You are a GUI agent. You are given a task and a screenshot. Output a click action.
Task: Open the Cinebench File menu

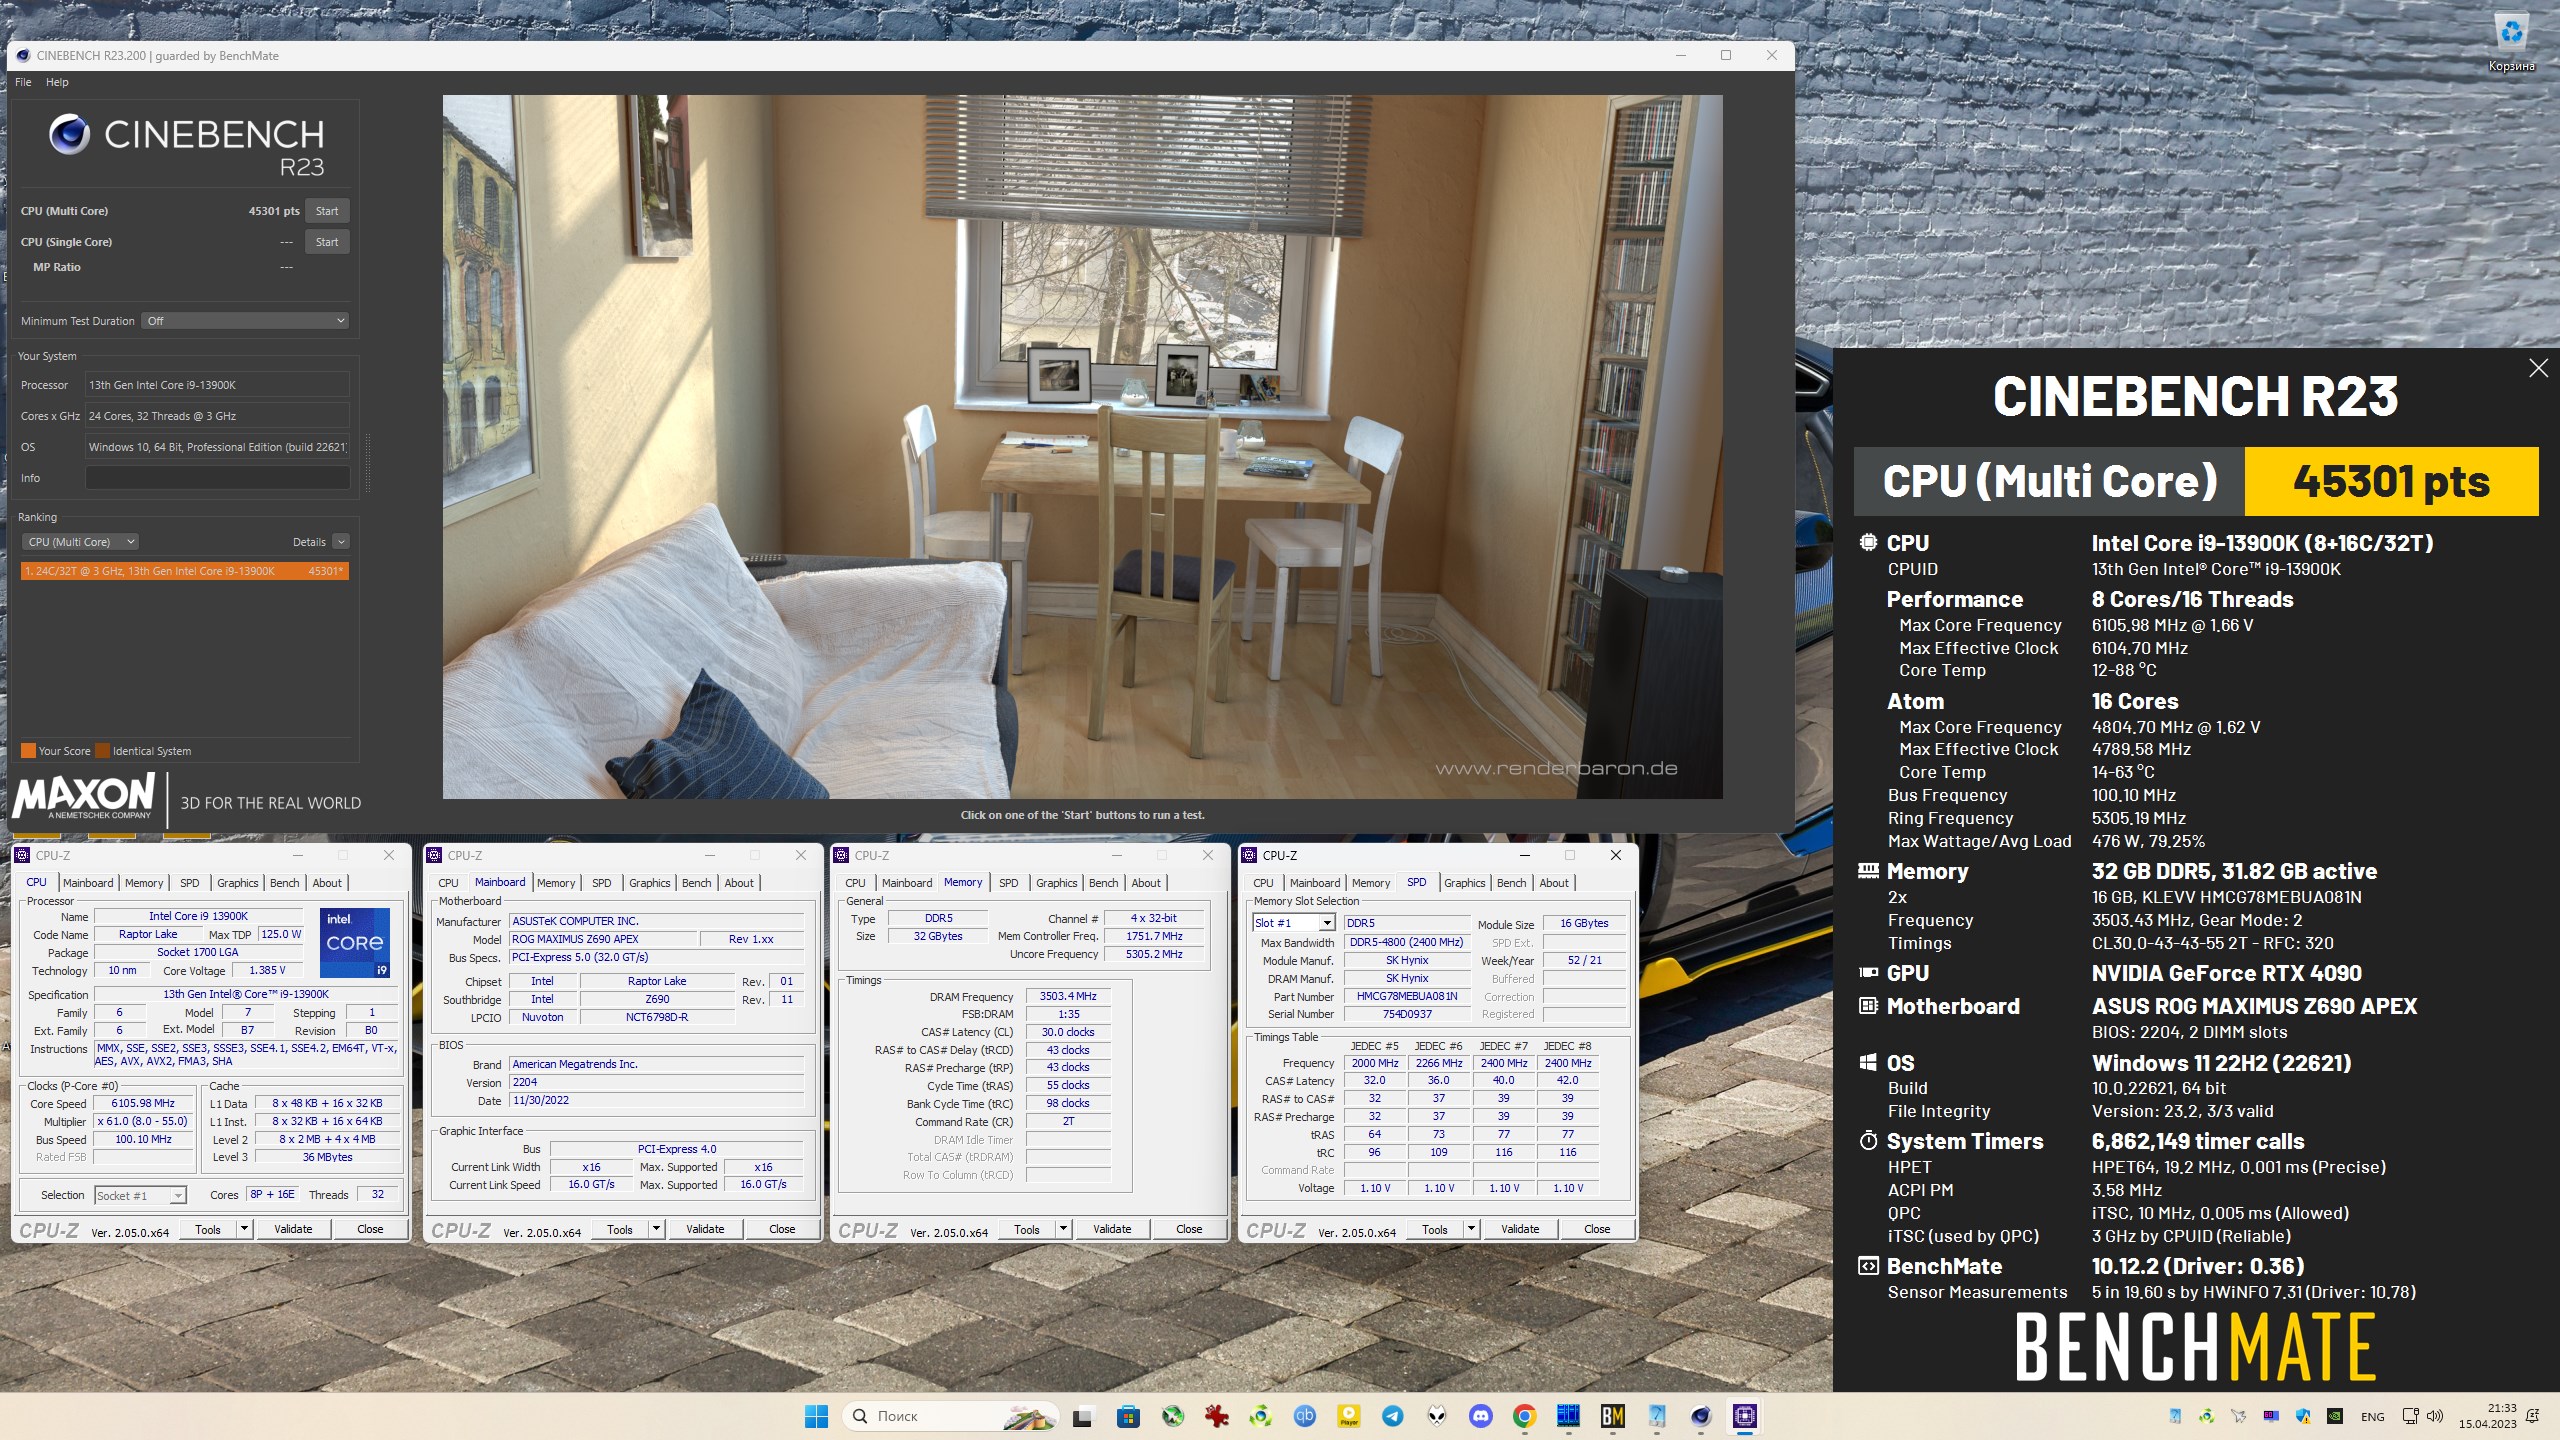(23, 82)
